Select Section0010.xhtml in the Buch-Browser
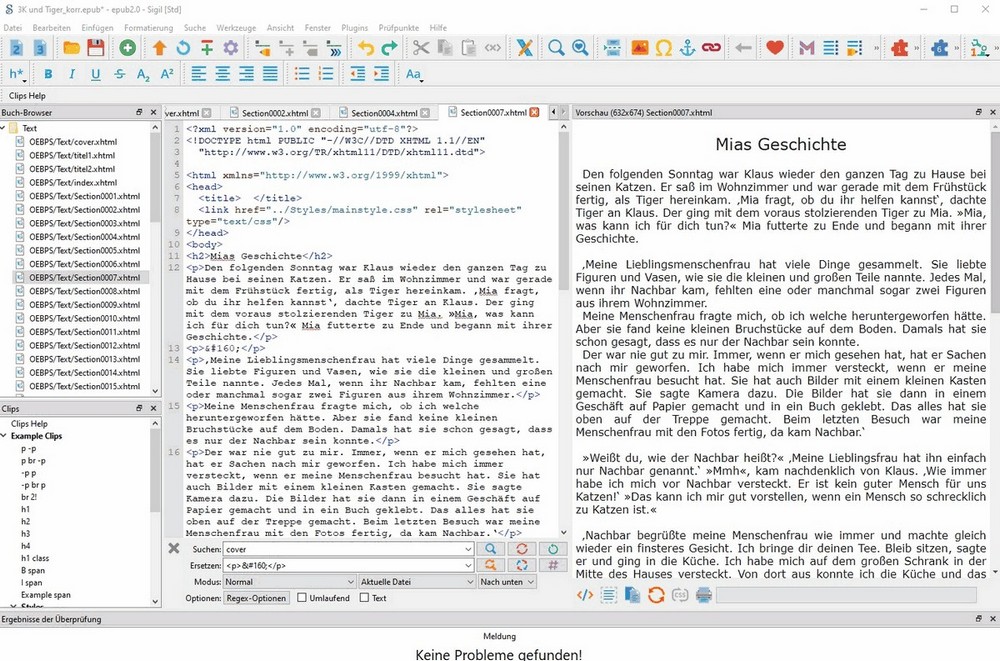The image size is (1000, 661). coord(84,318)
